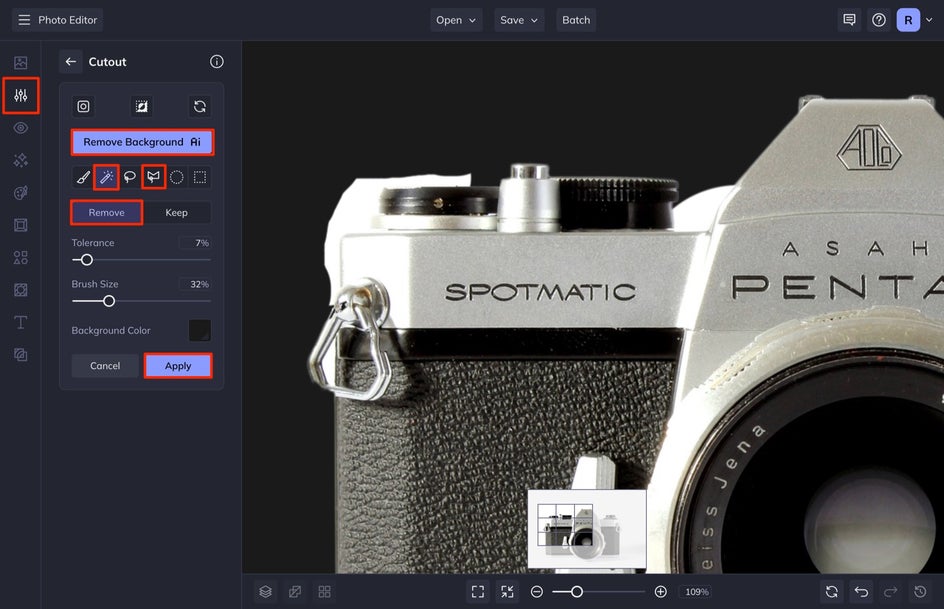Open the help question mark icon

(879, 20)
